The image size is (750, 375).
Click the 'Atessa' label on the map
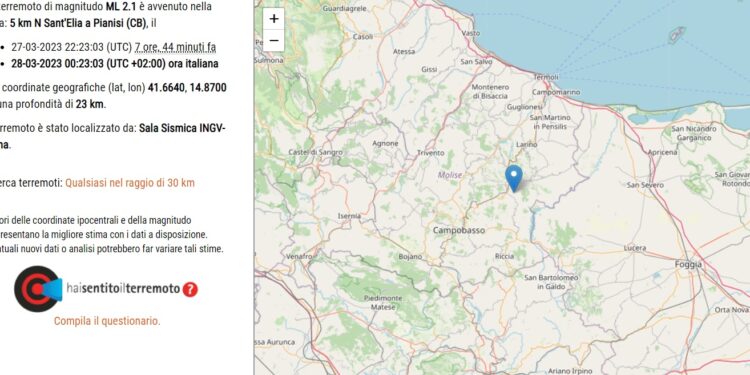(404, 51)
